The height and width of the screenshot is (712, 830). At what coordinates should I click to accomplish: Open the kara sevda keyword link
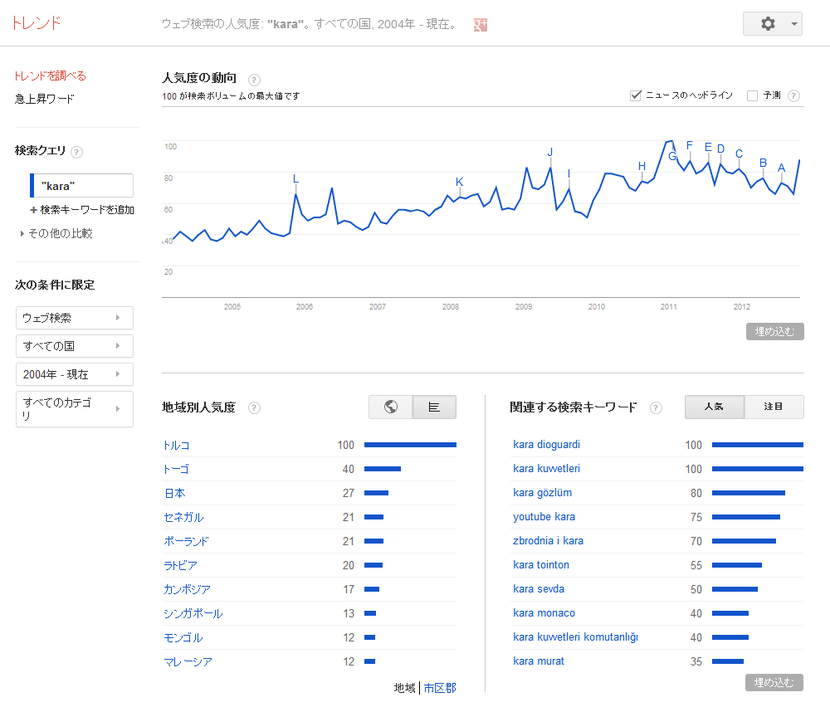point(539,589)
